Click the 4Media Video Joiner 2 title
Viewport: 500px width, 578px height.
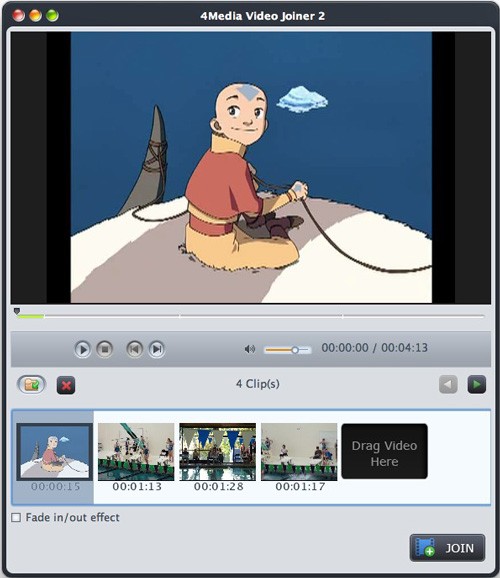pyautogui.click(x=263, y=16)
